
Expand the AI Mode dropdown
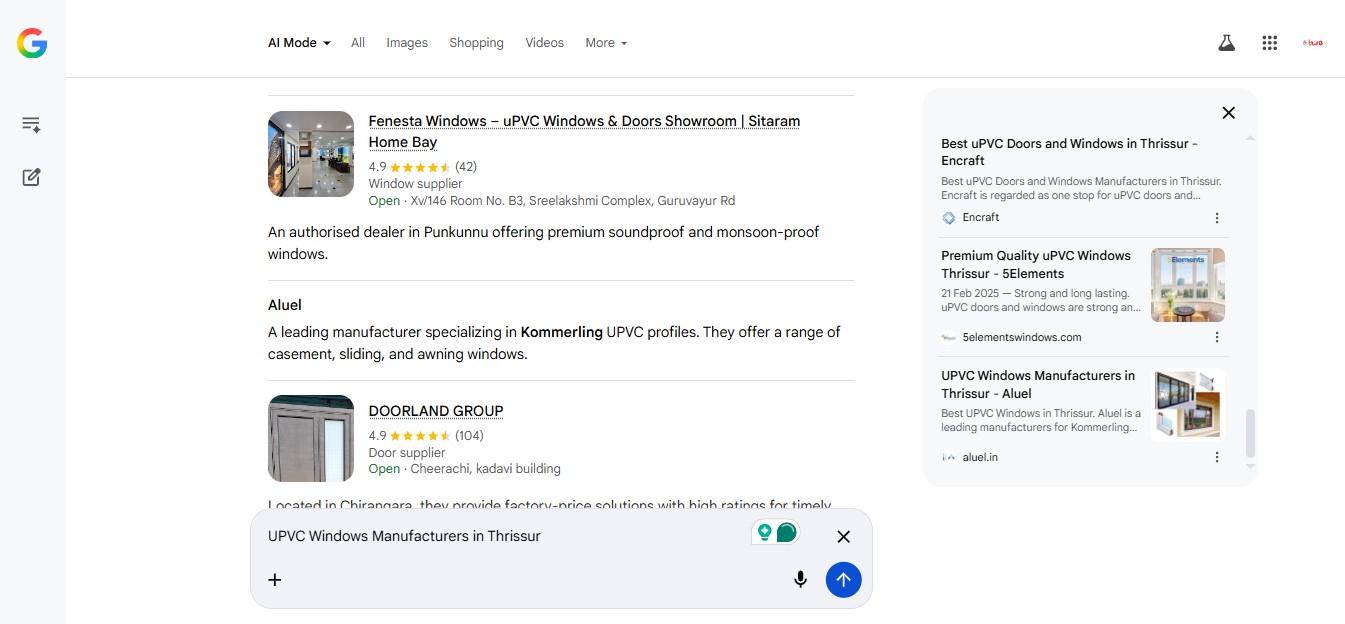point(299,43)
